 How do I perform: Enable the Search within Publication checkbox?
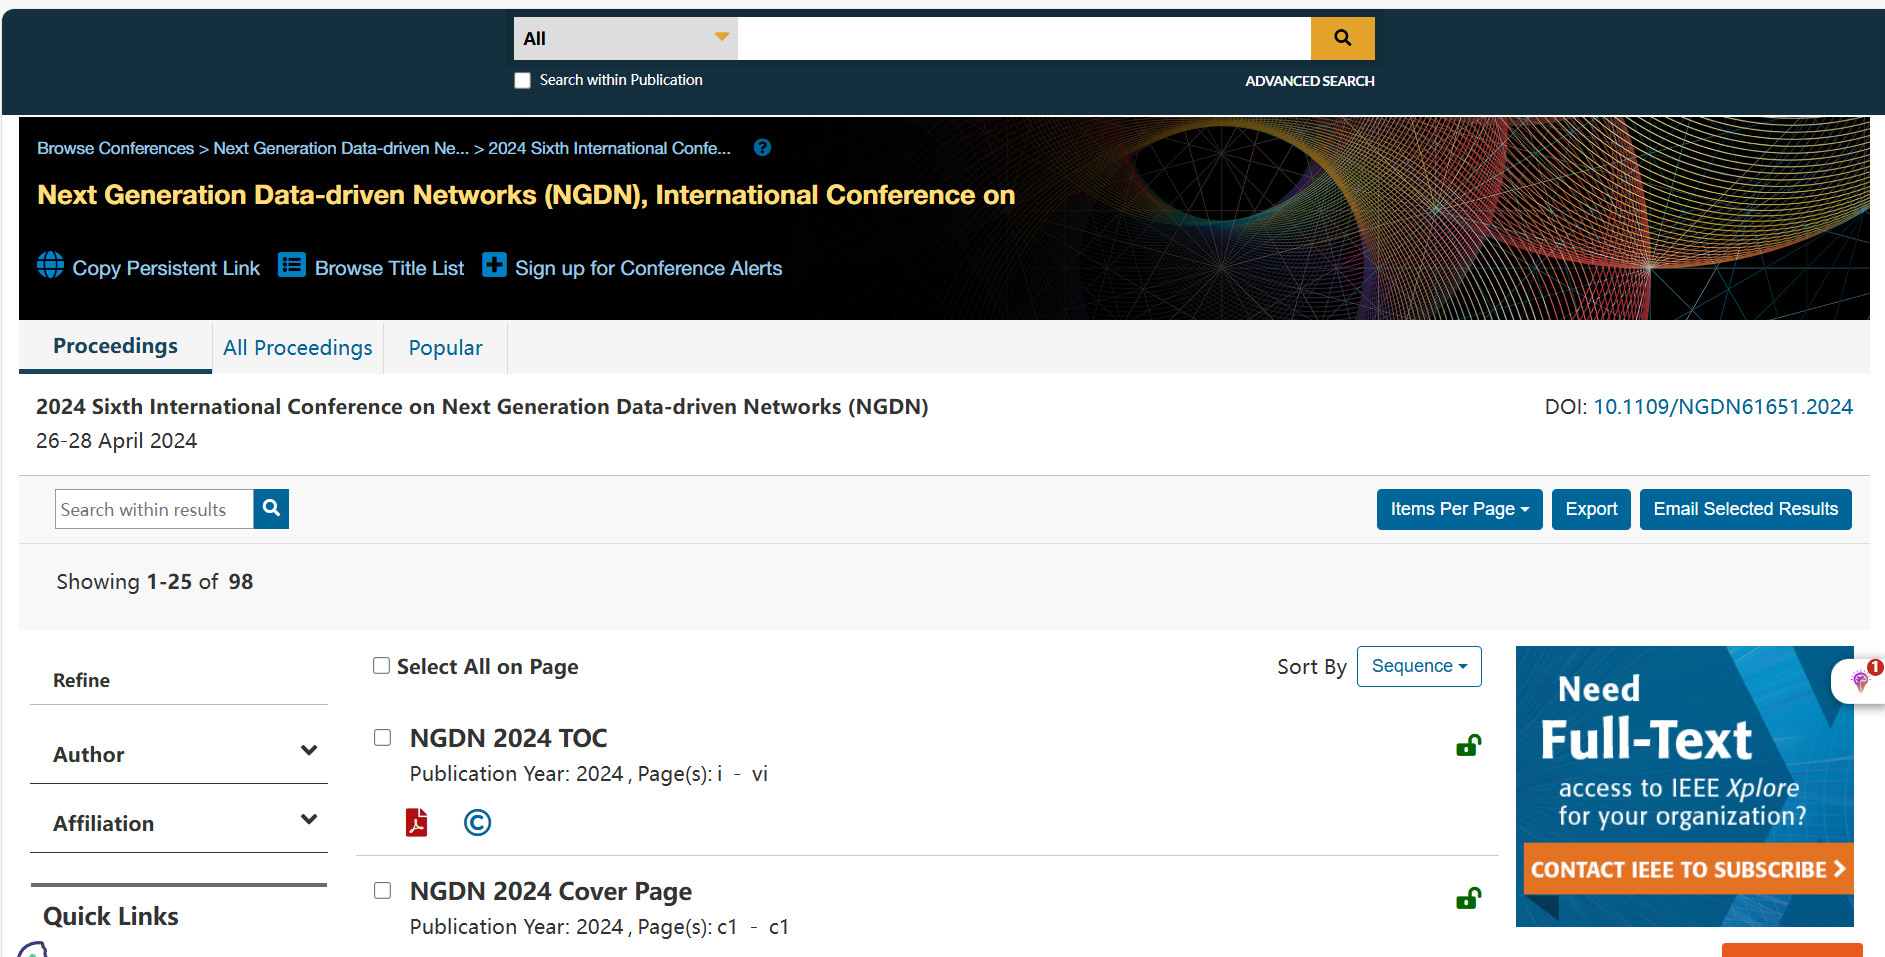pyautogui.click(x=522, y=80)
